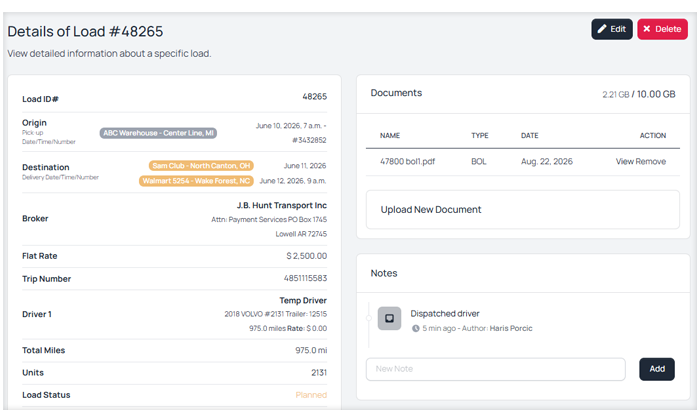Select the 2018 VOLVO #2131 Trailer: 12515 text
The height and width of the screenshot is (420, 700).
pos(275,314)
